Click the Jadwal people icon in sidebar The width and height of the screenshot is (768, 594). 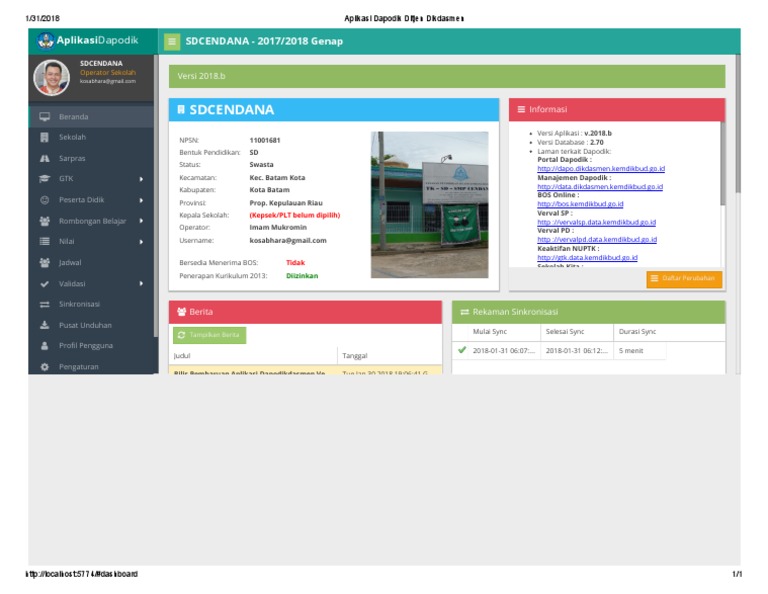point(45,262)
